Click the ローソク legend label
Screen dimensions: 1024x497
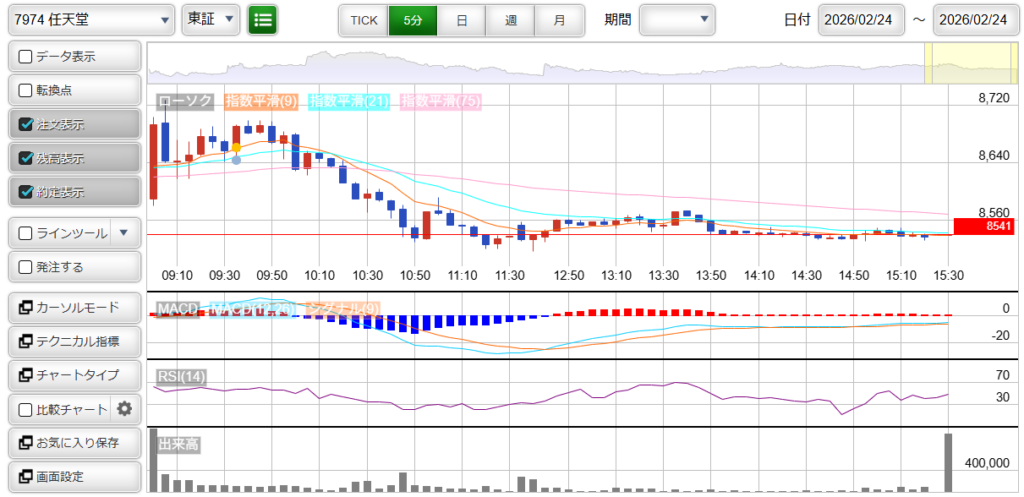187,101
